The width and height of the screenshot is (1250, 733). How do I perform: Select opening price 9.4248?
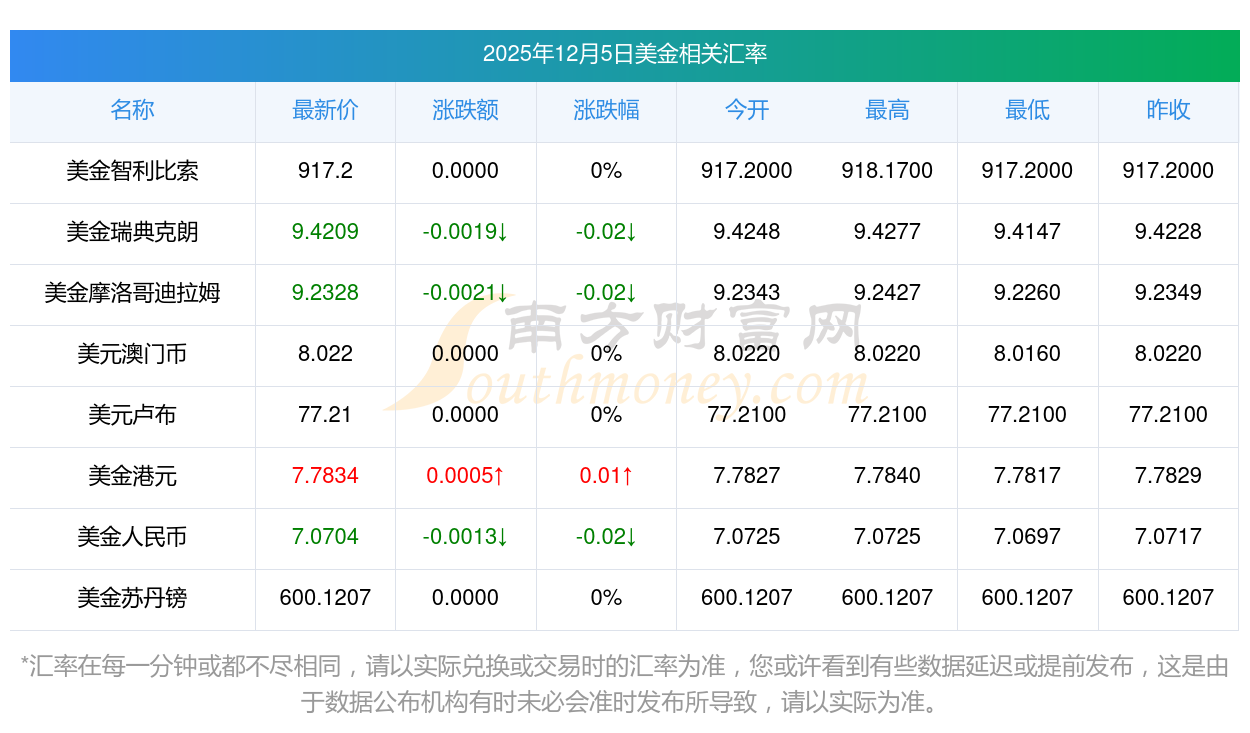tap(747, 232)
